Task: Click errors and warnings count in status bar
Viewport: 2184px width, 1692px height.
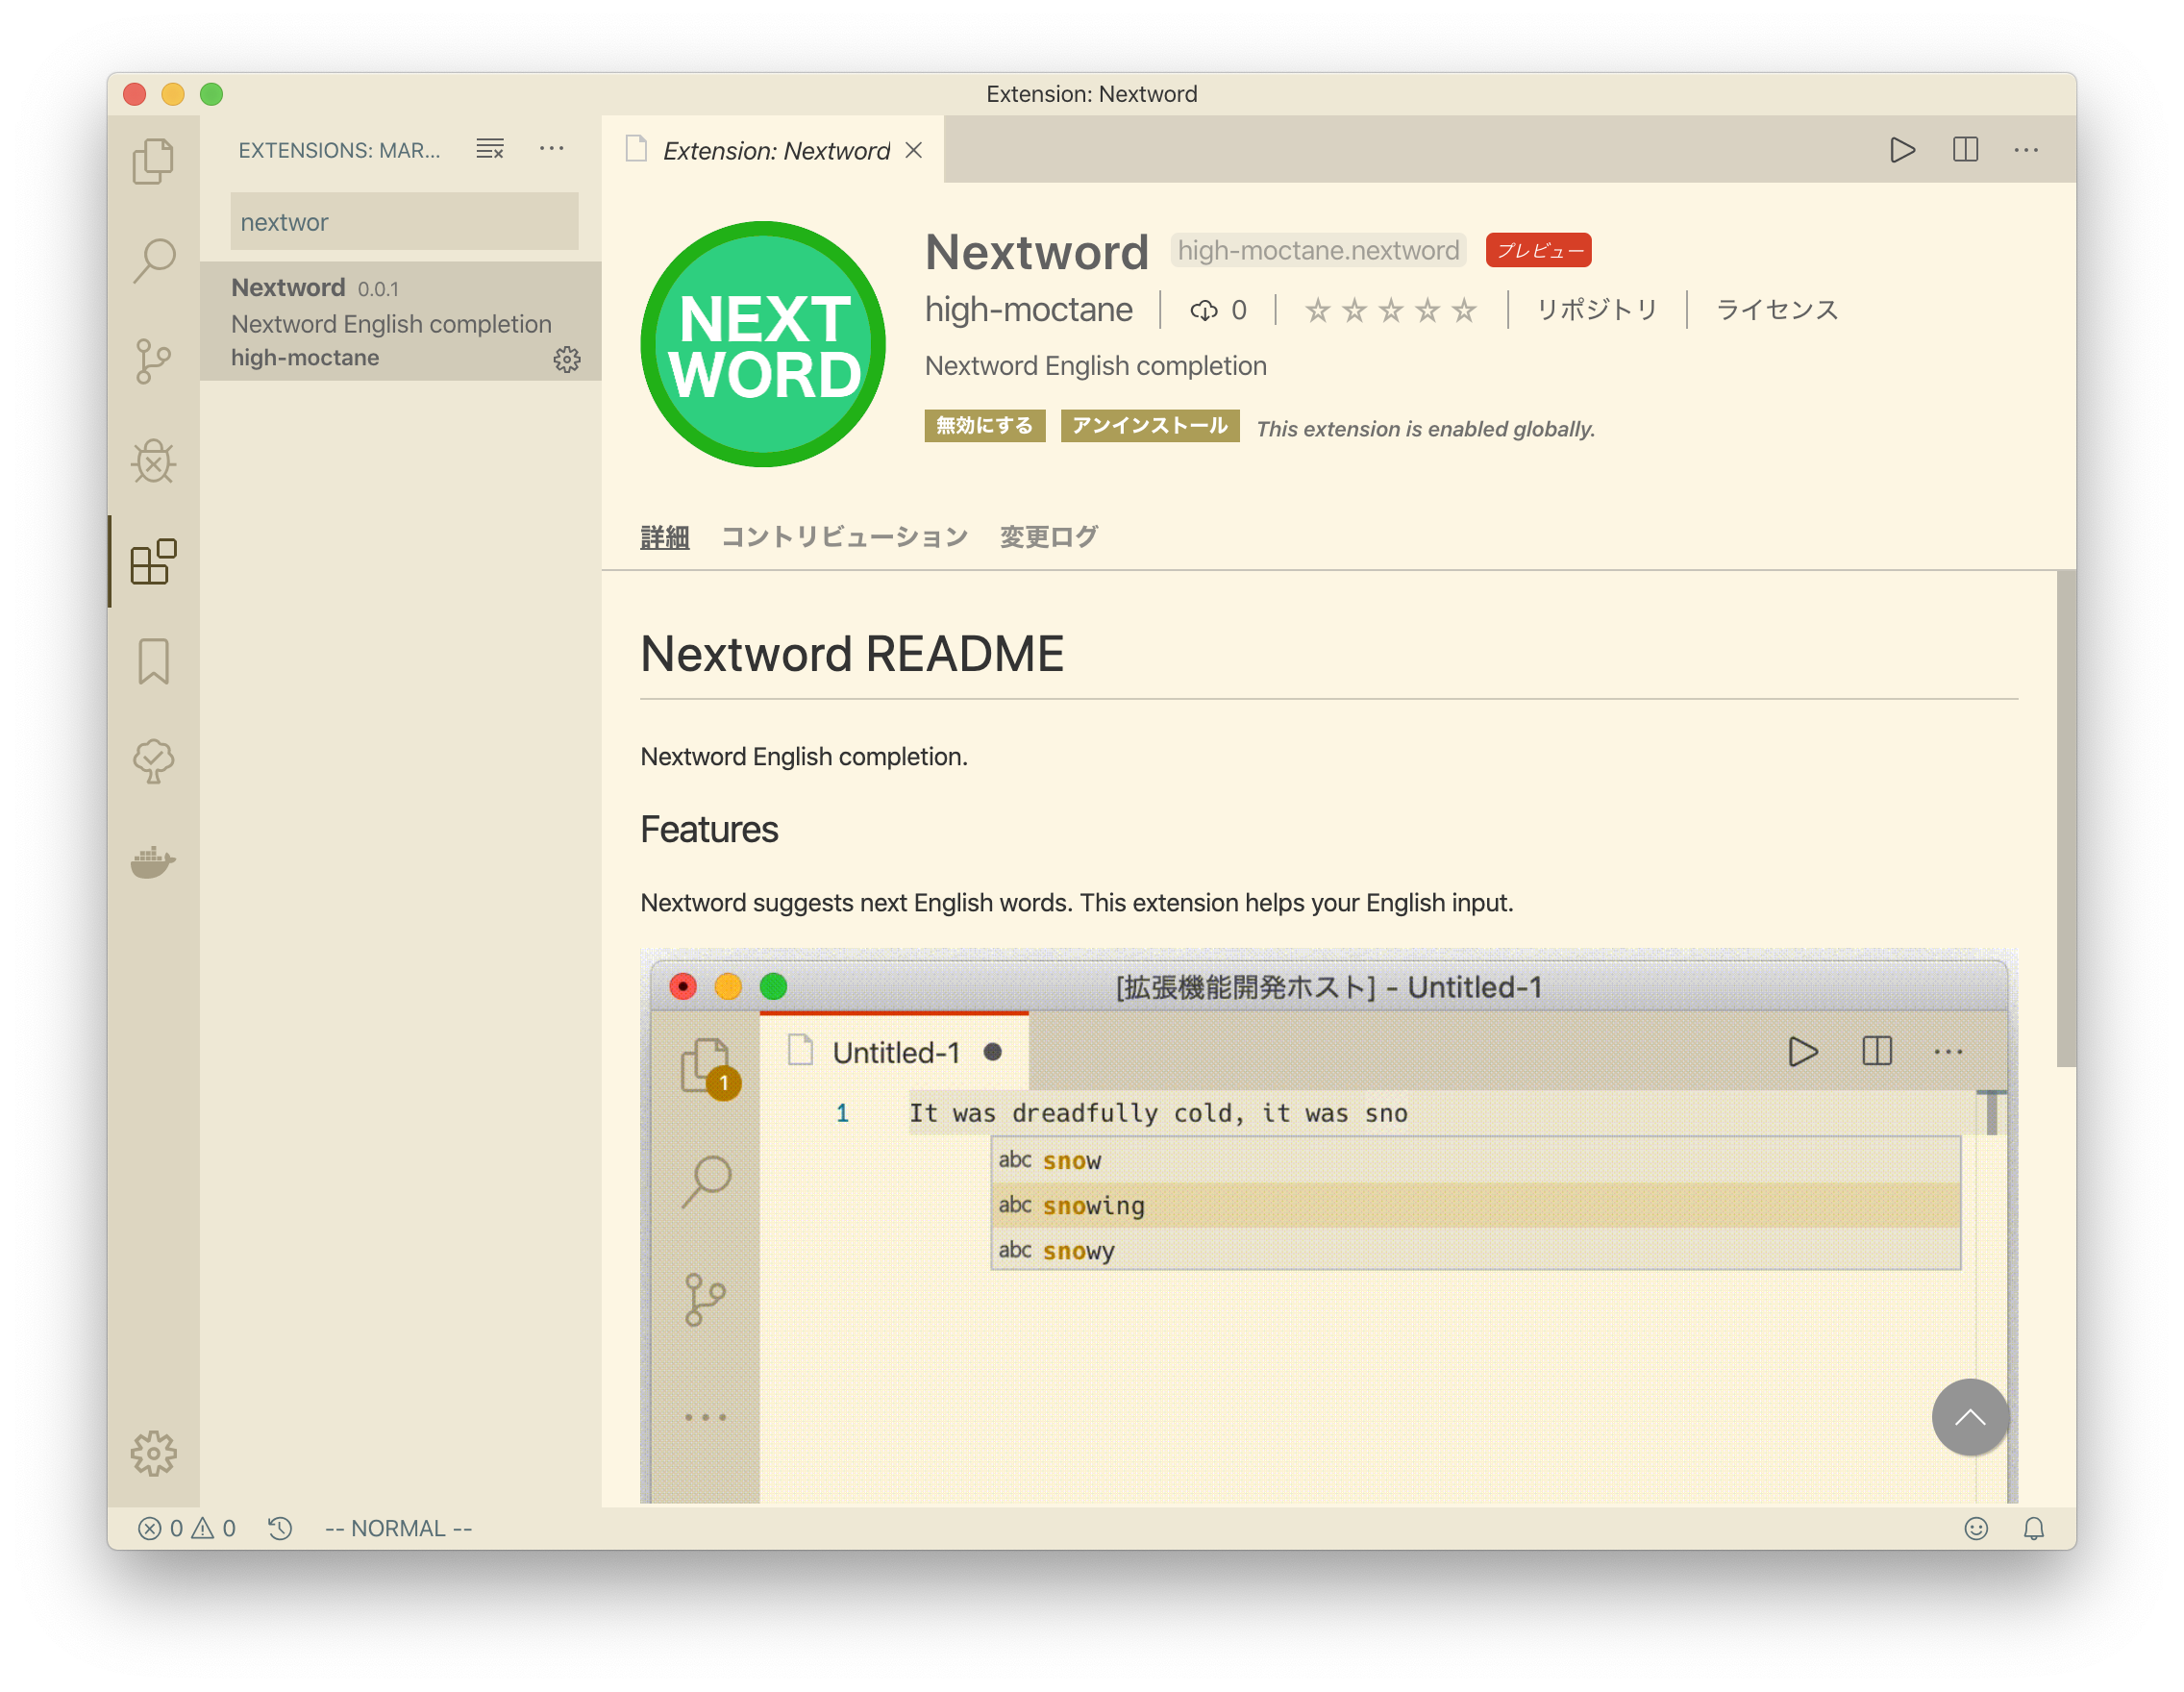Action: tap(187, 1528)
